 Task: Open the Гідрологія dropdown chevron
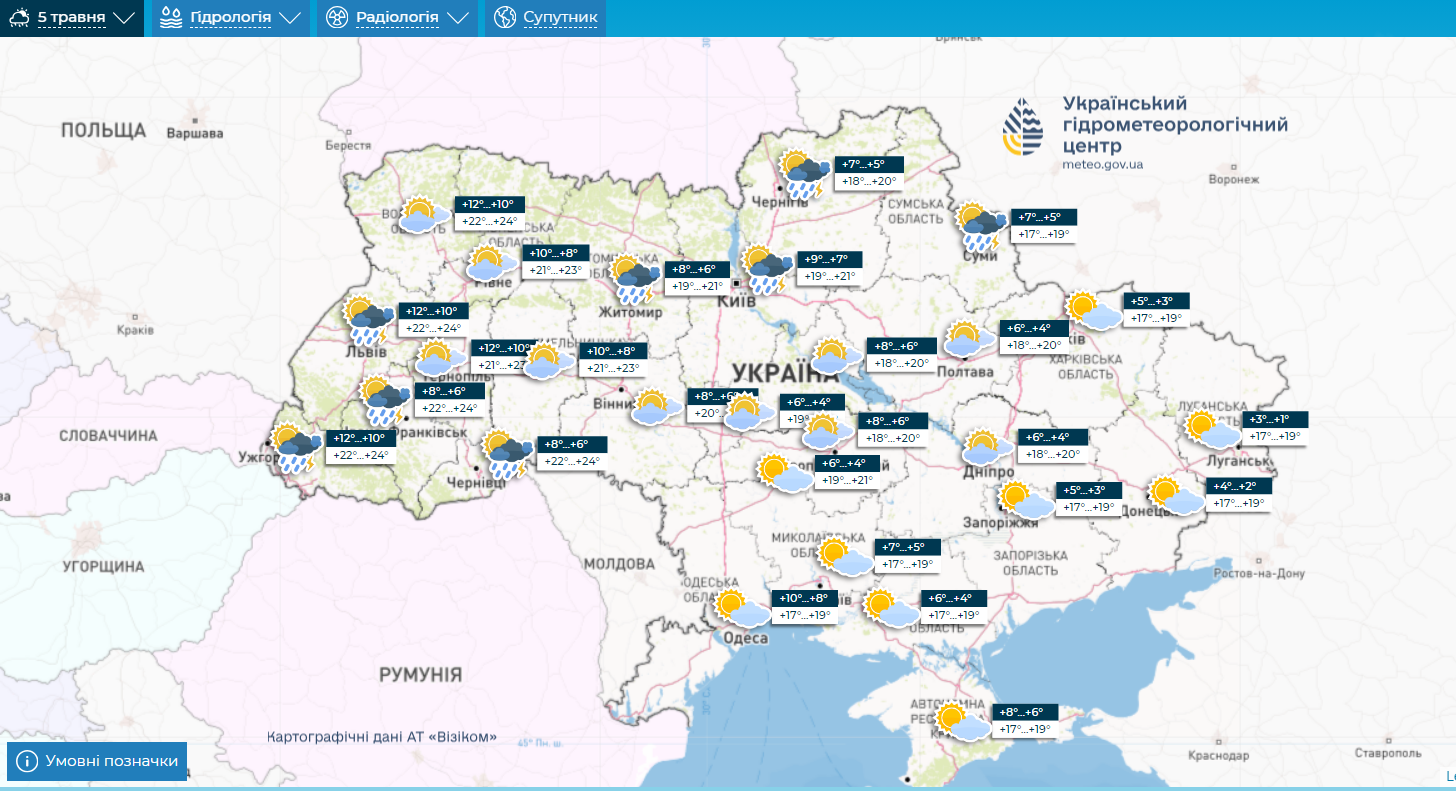point(291,17)
